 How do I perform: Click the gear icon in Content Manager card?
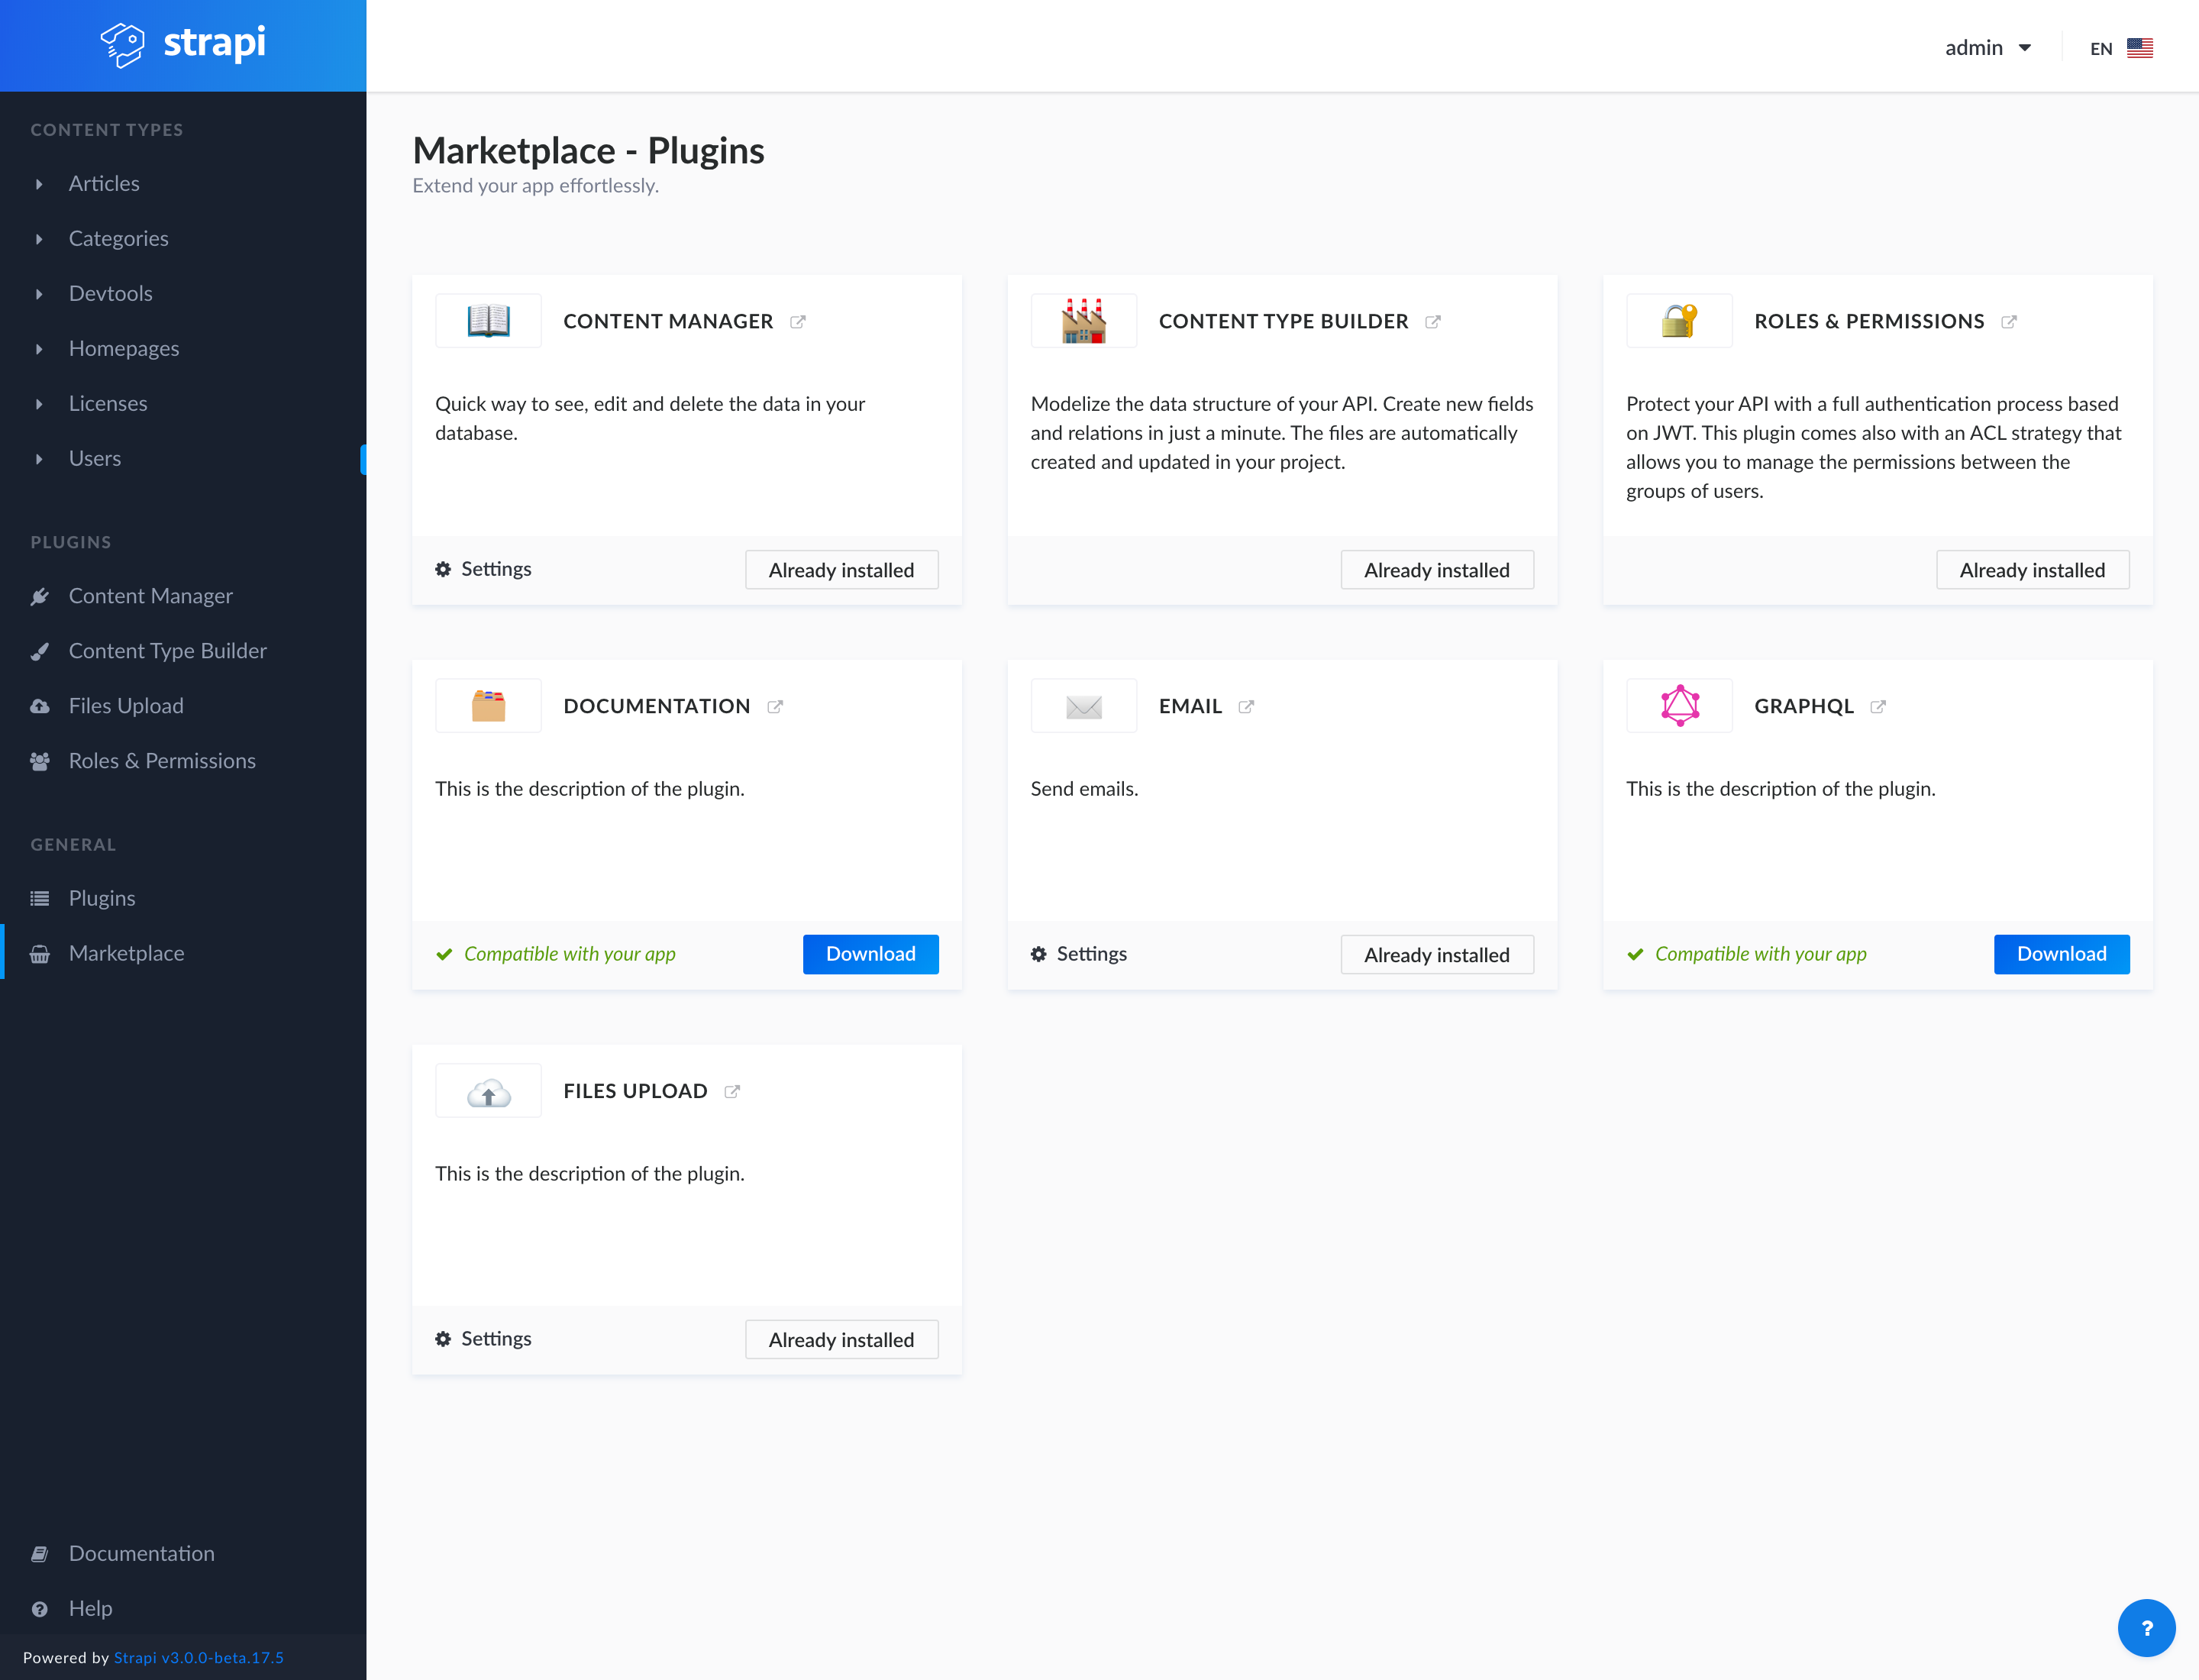[x=443, y=569]
